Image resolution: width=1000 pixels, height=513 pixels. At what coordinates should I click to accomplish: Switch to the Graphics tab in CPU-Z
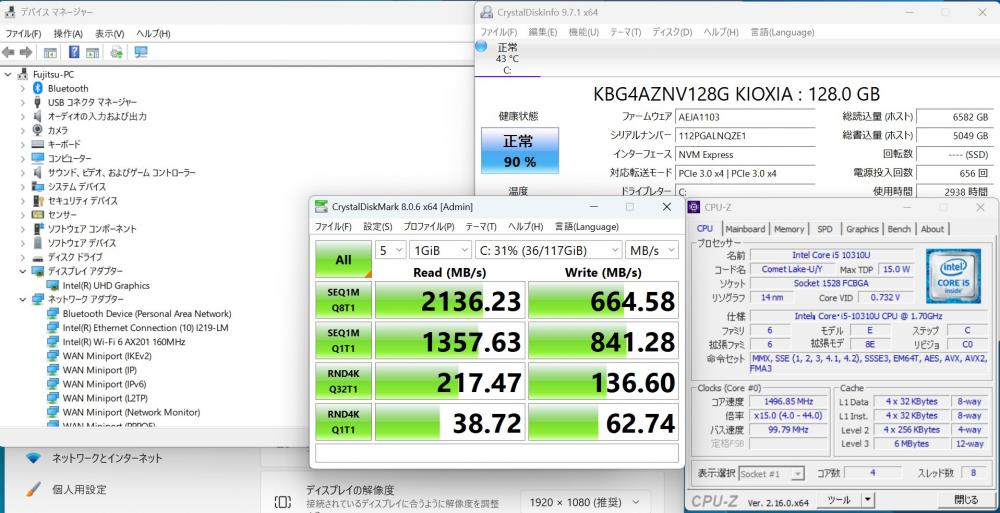[x=862, y=228]
